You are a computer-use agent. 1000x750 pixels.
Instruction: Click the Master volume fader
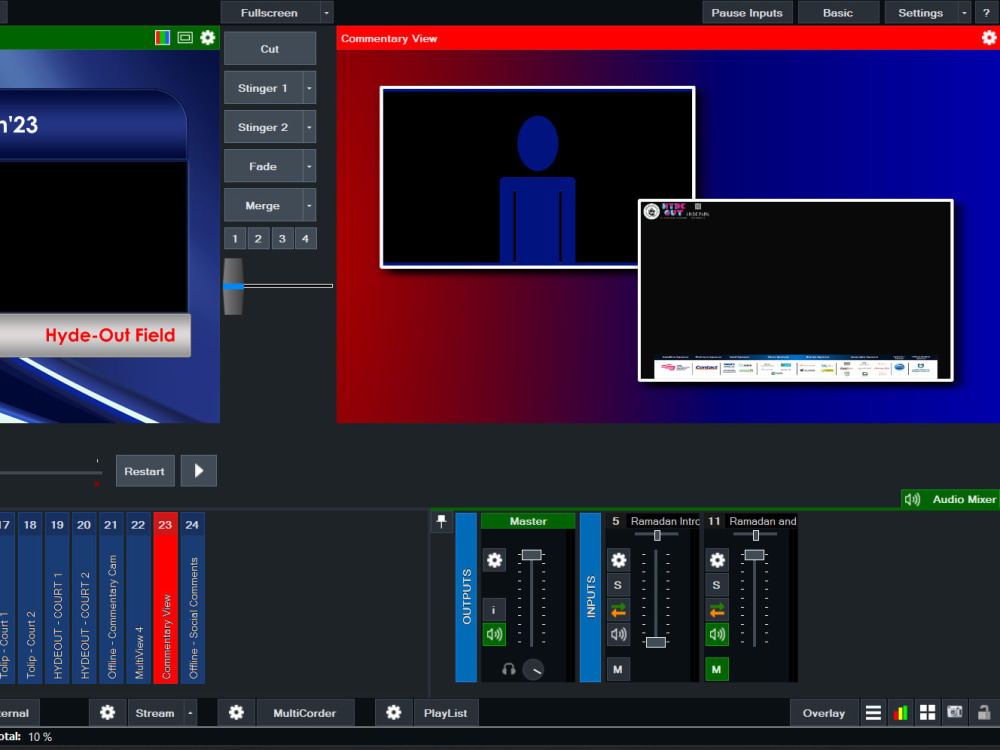pyautogui.click(x=531, y=555)
